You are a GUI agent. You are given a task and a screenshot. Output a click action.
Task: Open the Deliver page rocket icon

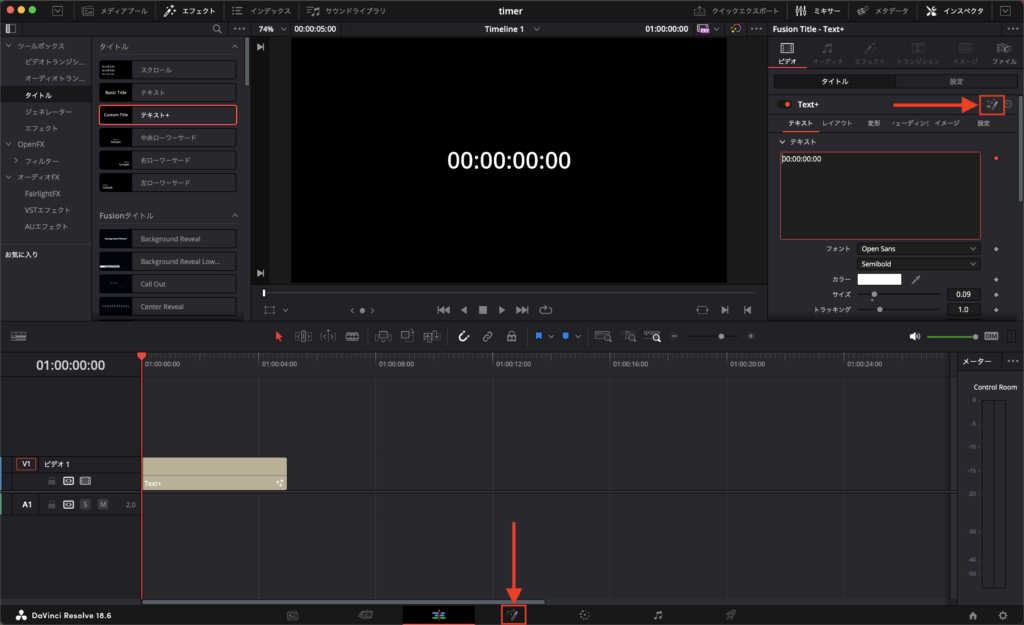point(731,614)
